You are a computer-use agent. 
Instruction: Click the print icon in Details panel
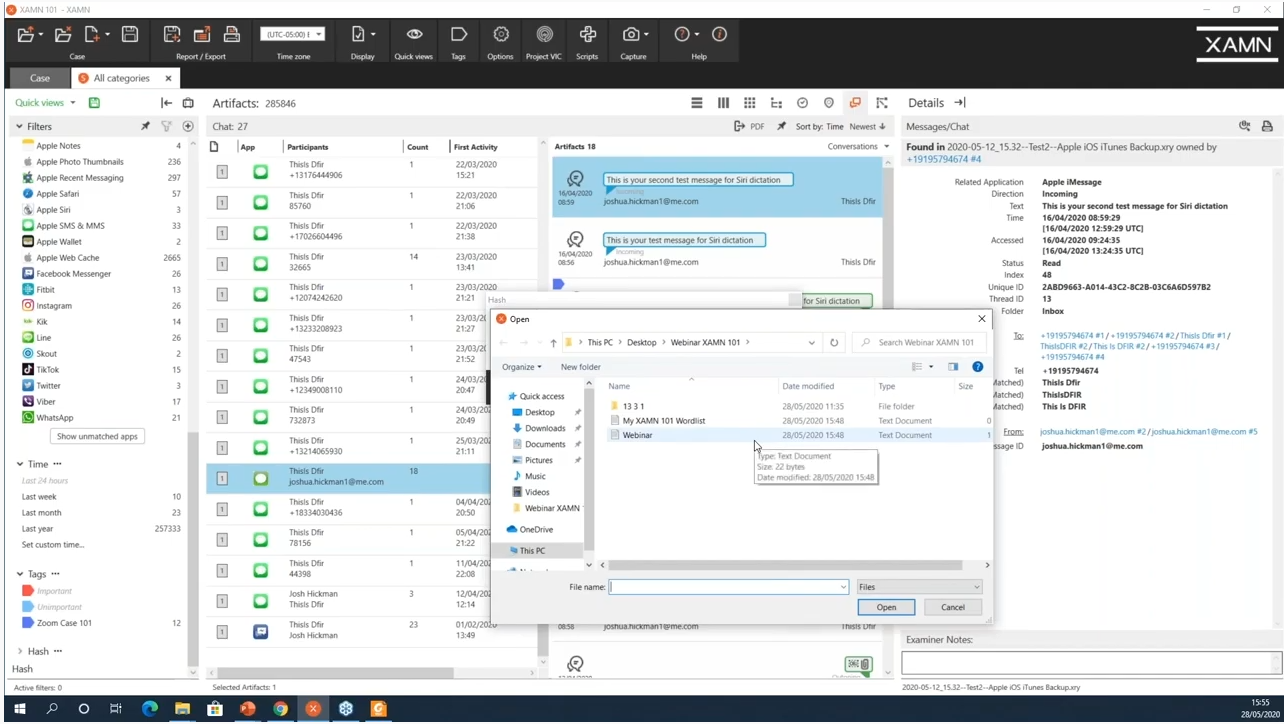[1267, 127]
